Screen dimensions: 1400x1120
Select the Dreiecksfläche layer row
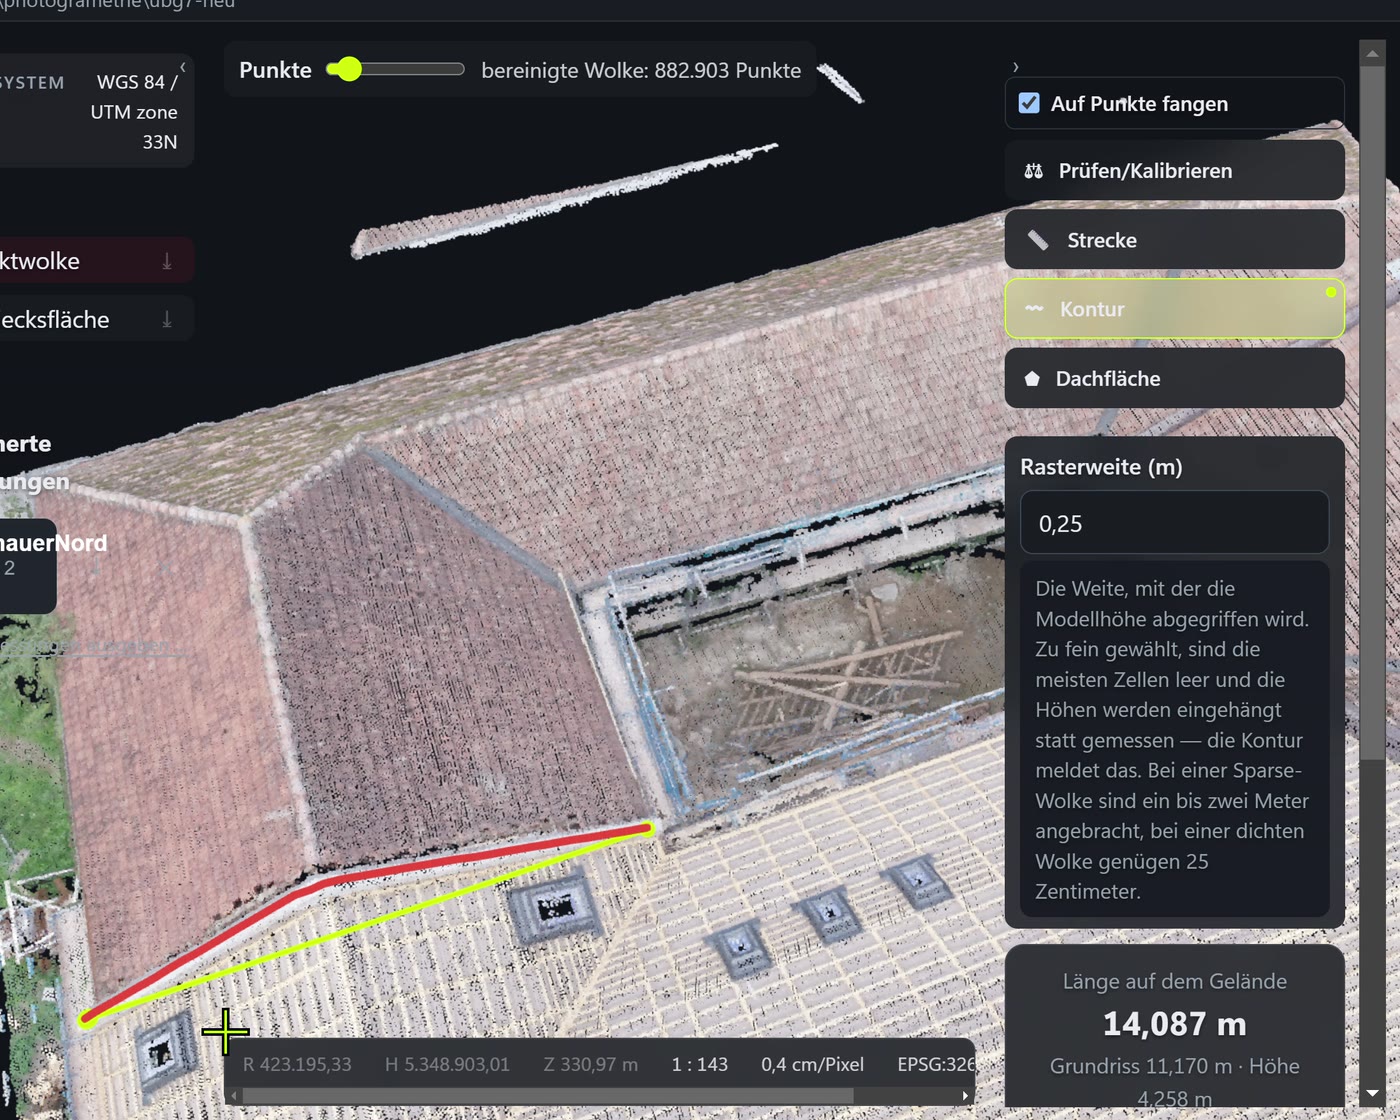(96, 319)
